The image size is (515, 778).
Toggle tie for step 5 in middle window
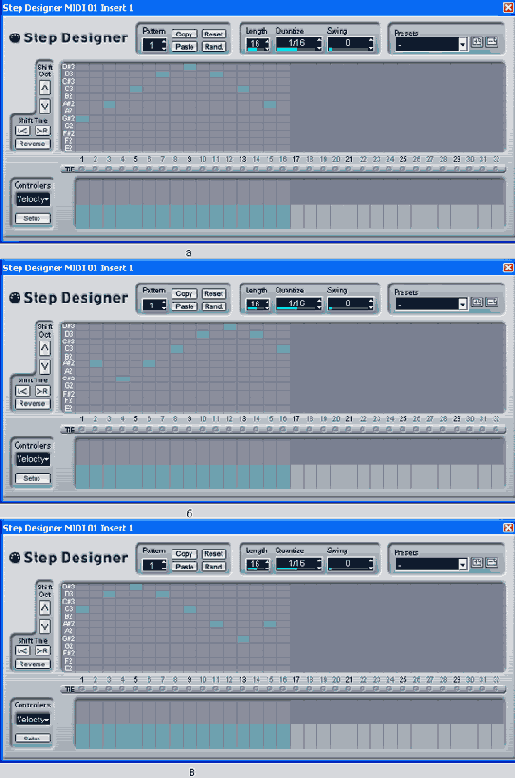135,429
